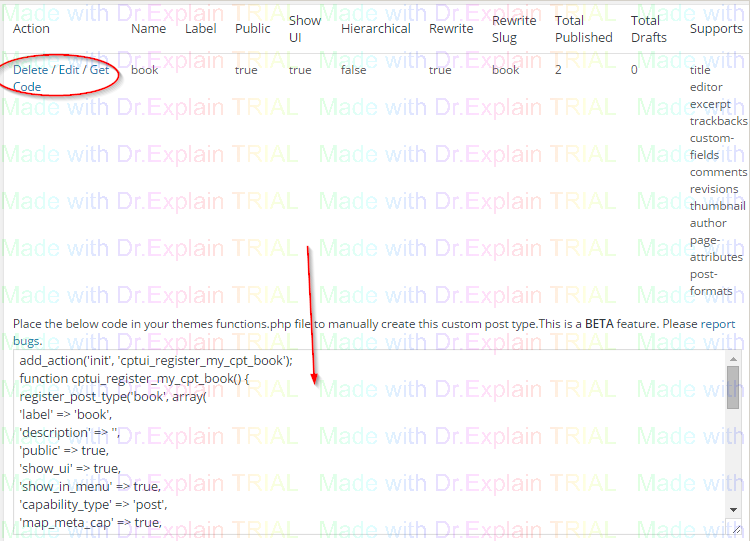Open Get Code for the book post type
750x541 pixels.
98,71
